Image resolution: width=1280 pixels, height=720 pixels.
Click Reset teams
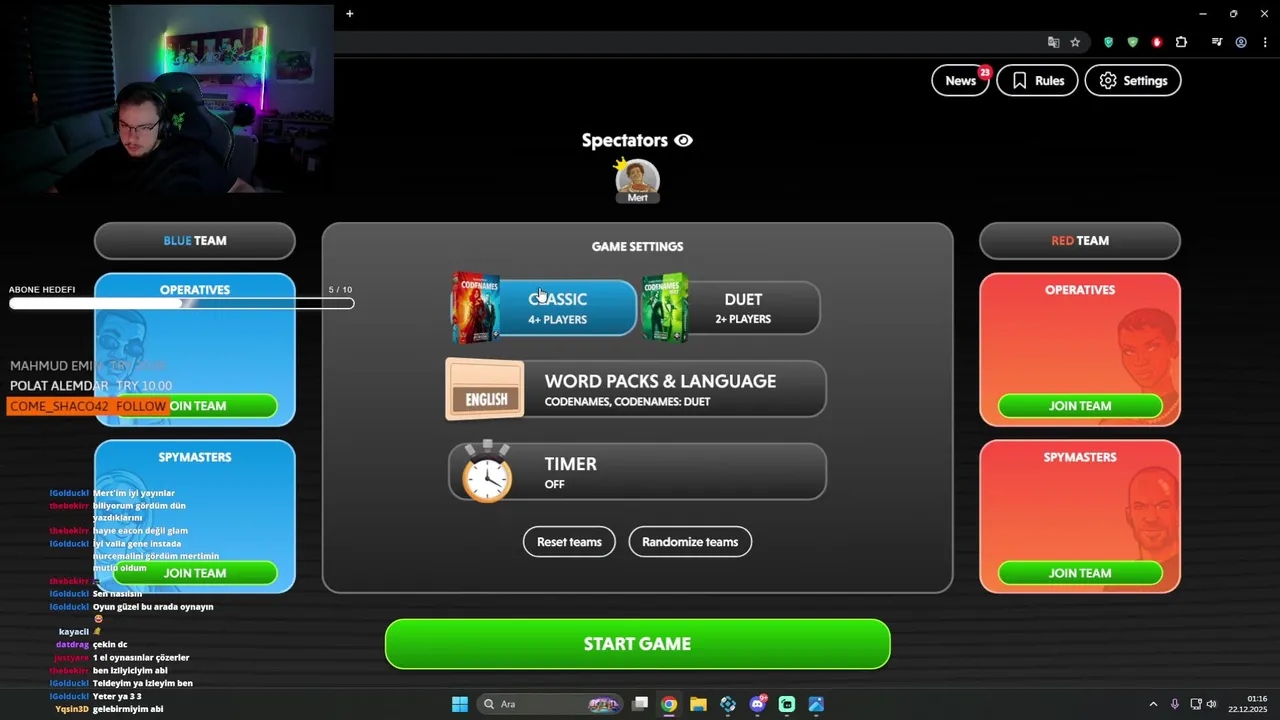pos(569,542)
